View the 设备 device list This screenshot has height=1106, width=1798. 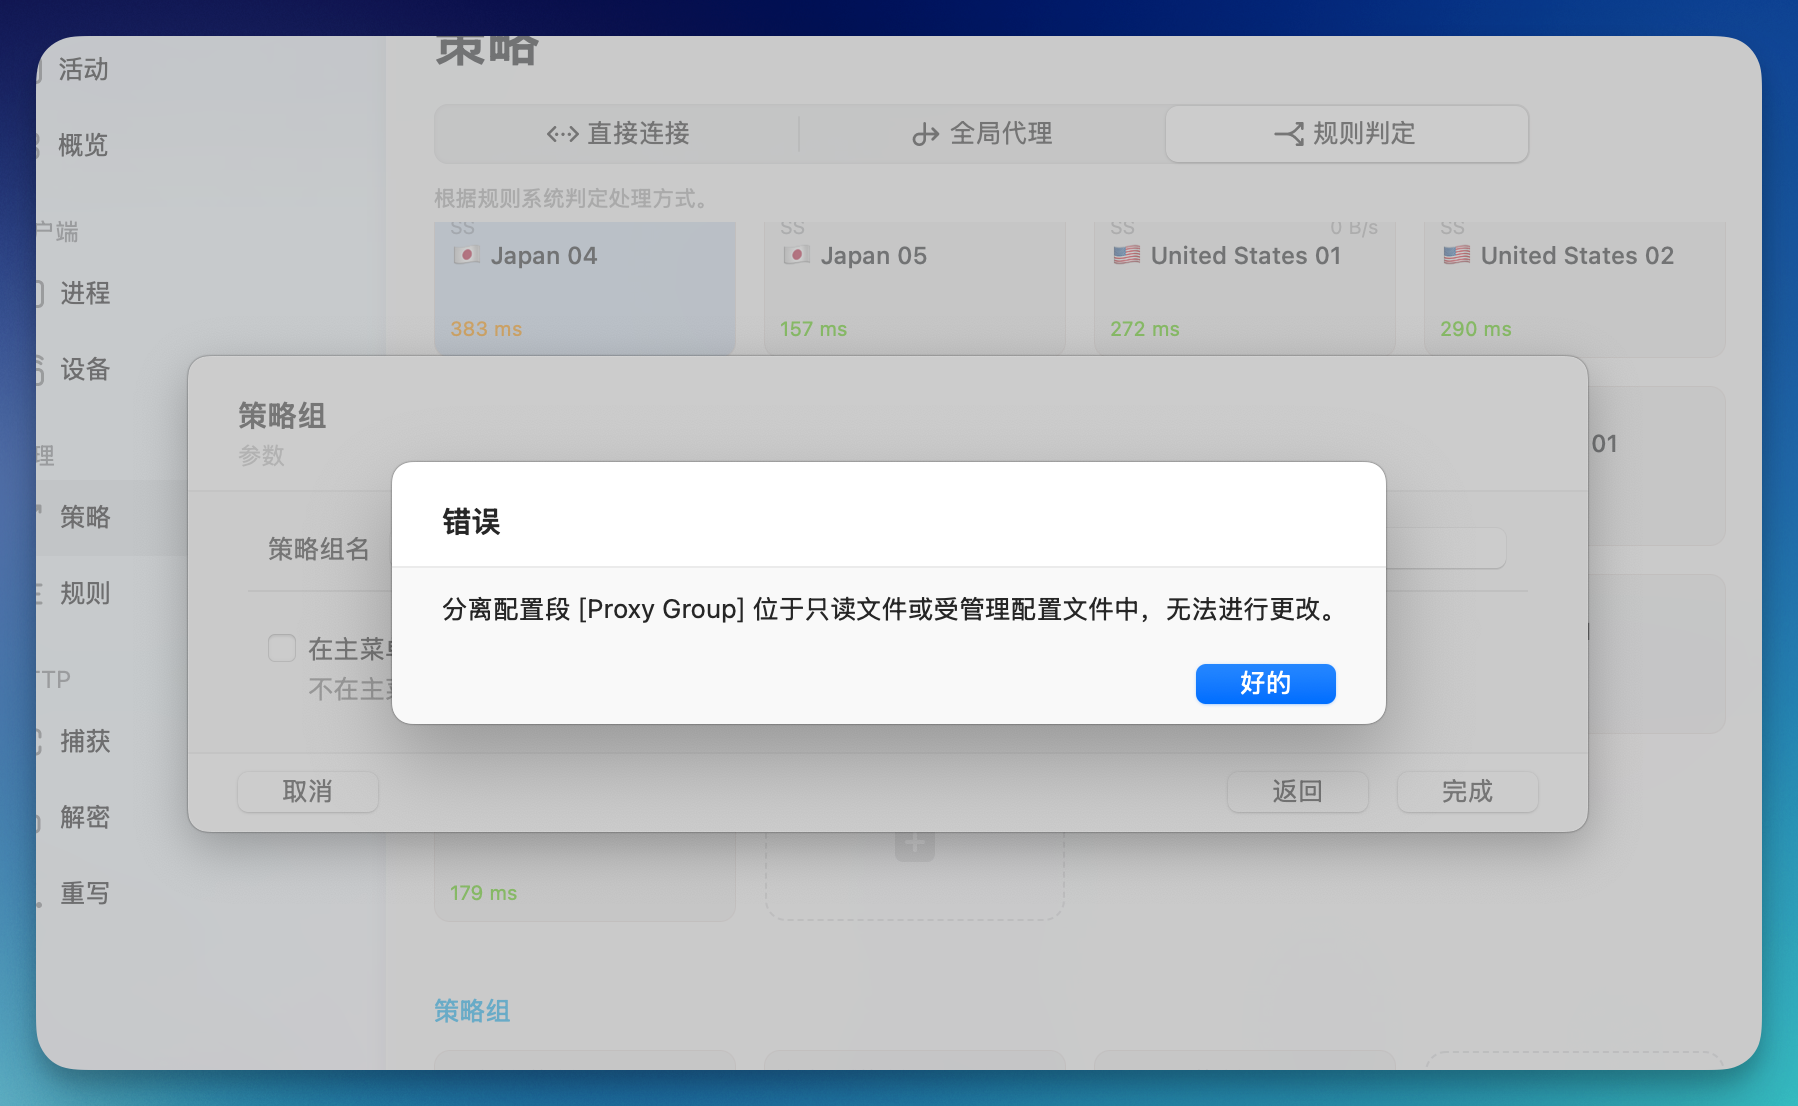(x=84, y=371)
